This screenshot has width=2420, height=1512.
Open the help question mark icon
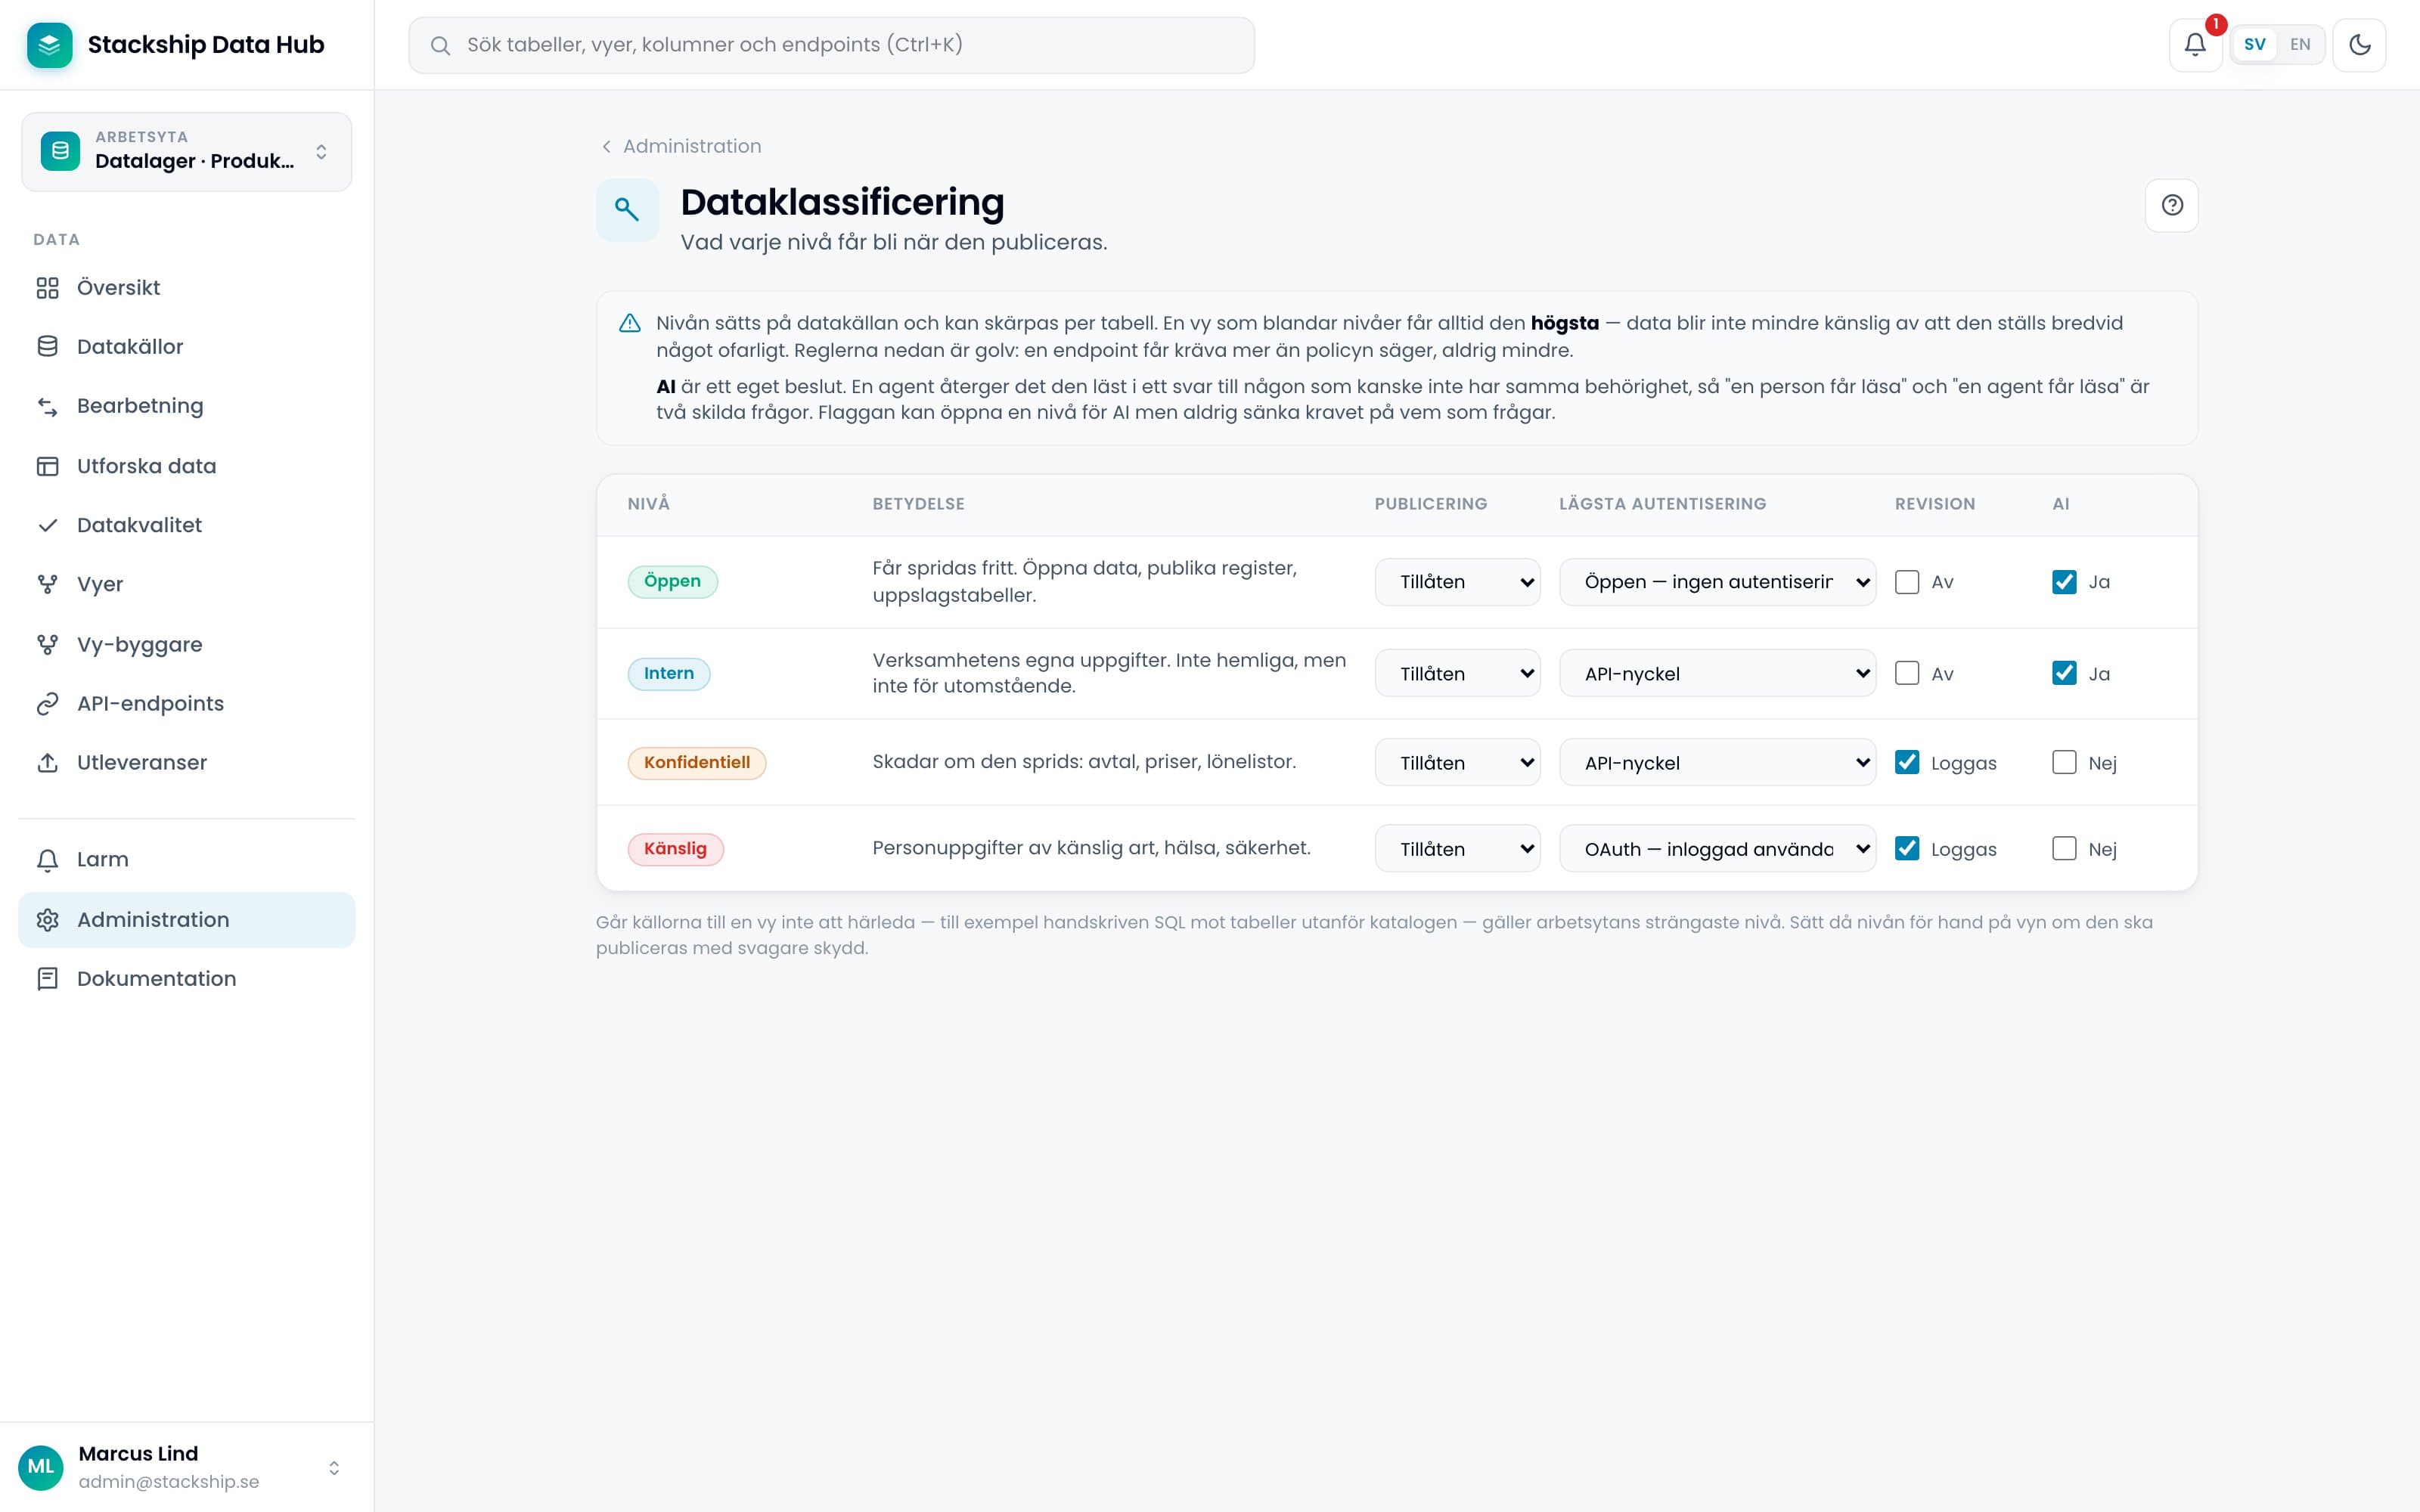pyautogui.click(x=2172, y=205)
